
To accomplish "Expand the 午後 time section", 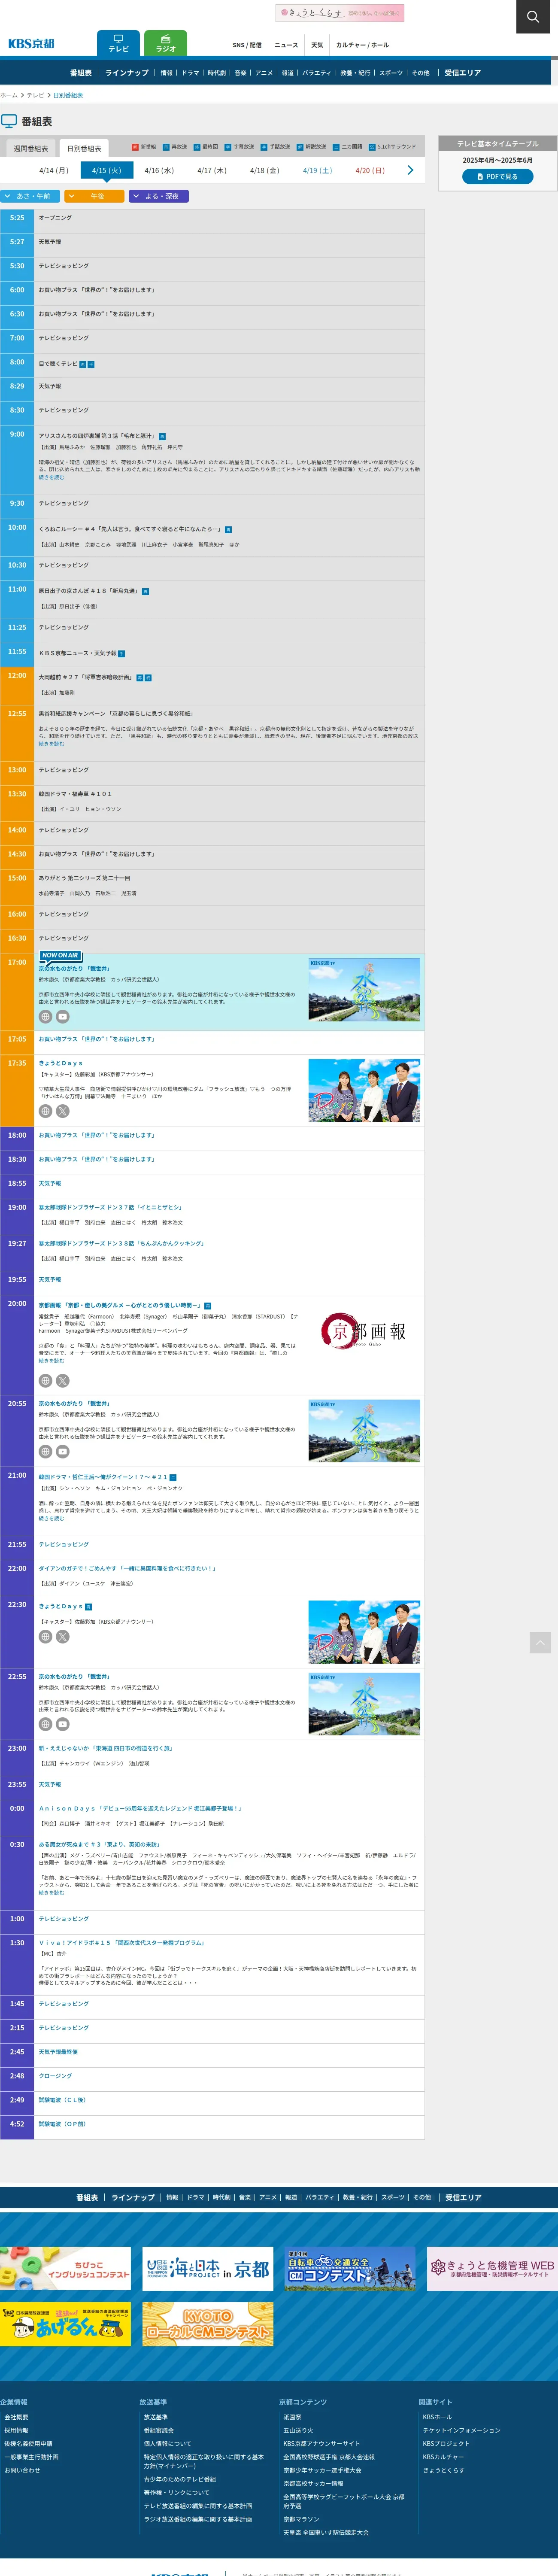I will point(95,196).
